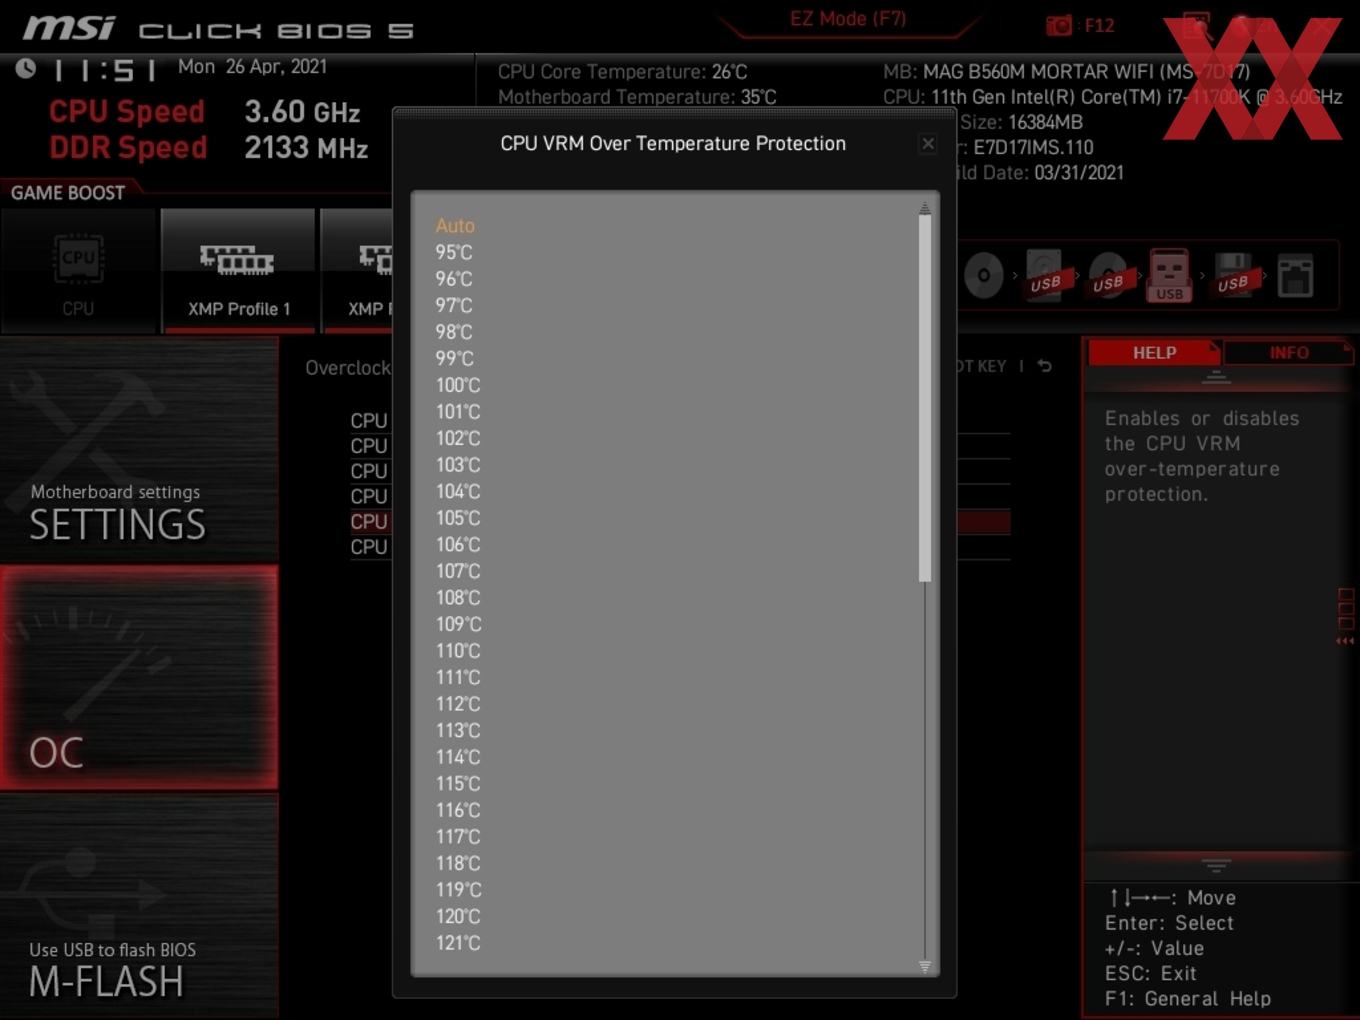Select 99°C temperature option
Viewport: 1360px width, 1020px height.
coord(454,359)
